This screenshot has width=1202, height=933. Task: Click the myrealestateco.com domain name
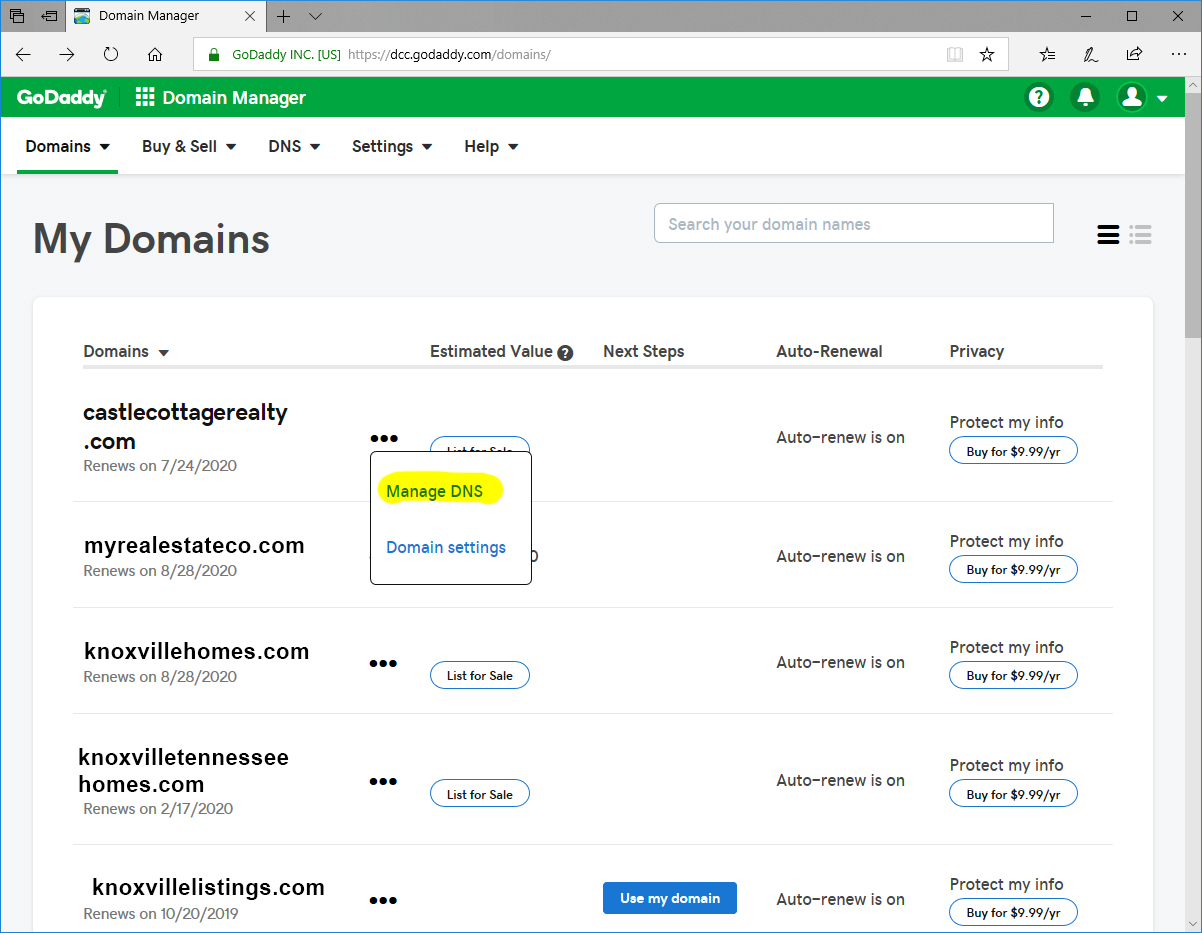coord(194,546)
